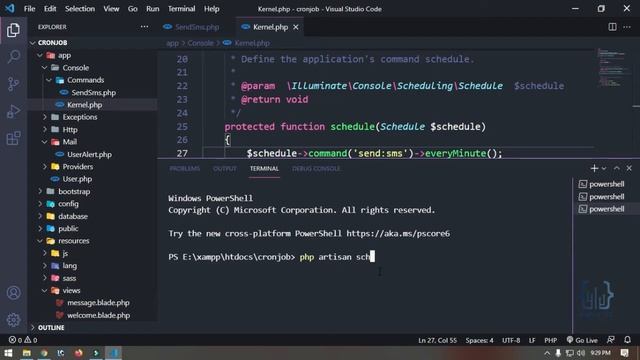The width and height of the screenshot is (640, 360).
Task: Open notifications bell in status bar
Action: tap(627, 340)
